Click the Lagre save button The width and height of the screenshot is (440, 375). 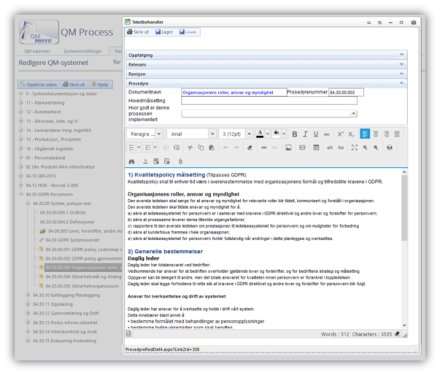164,32
